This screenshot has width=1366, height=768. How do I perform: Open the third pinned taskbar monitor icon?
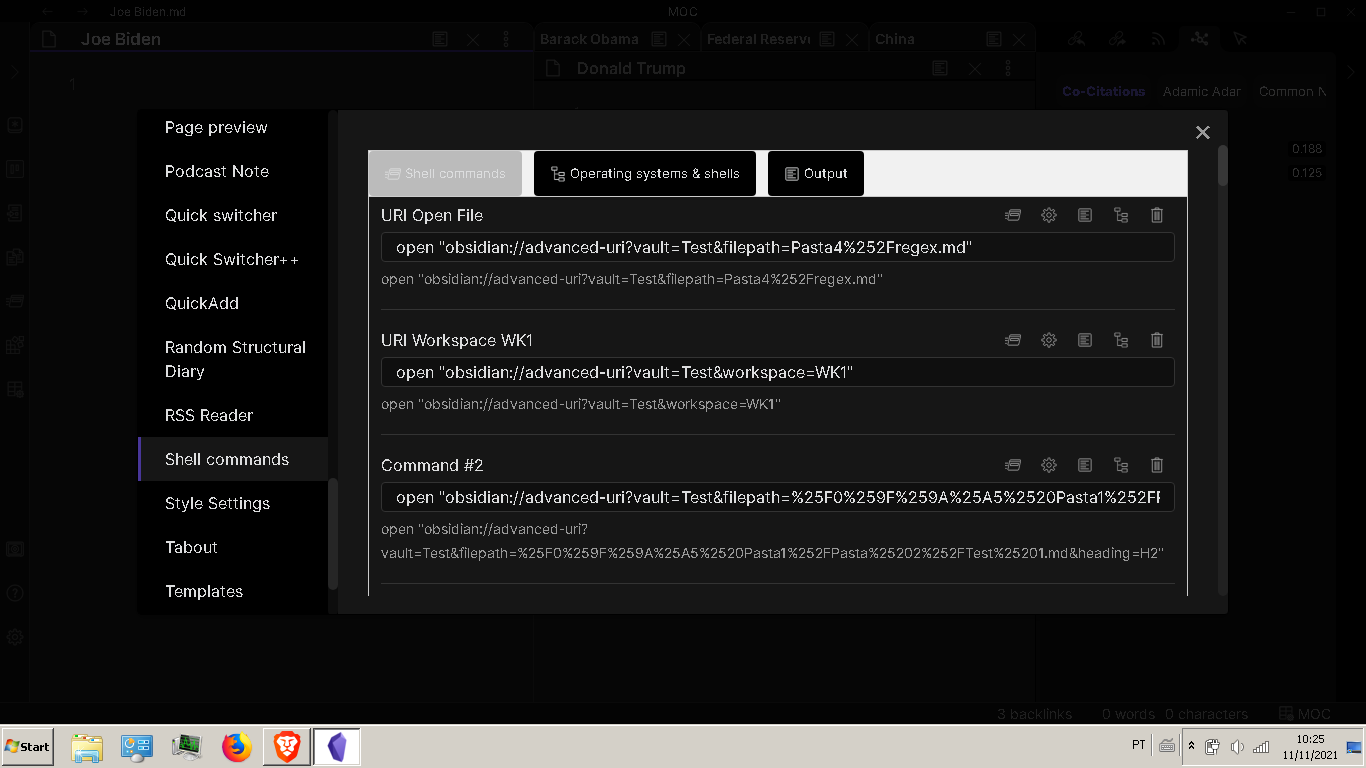(187, 747)
